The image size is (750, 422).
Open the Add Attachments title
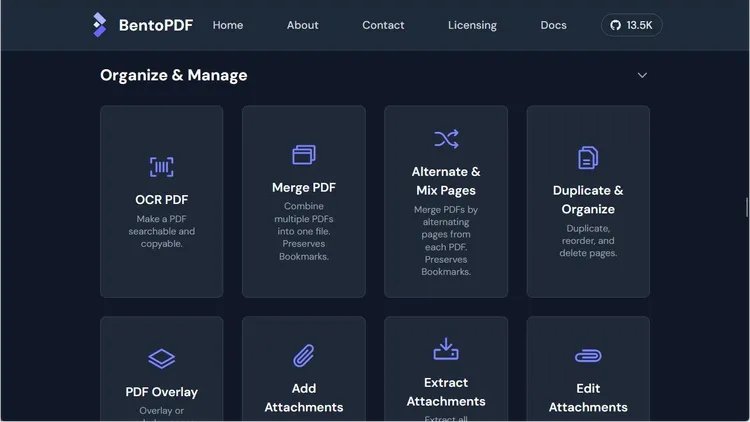(304, 398)
